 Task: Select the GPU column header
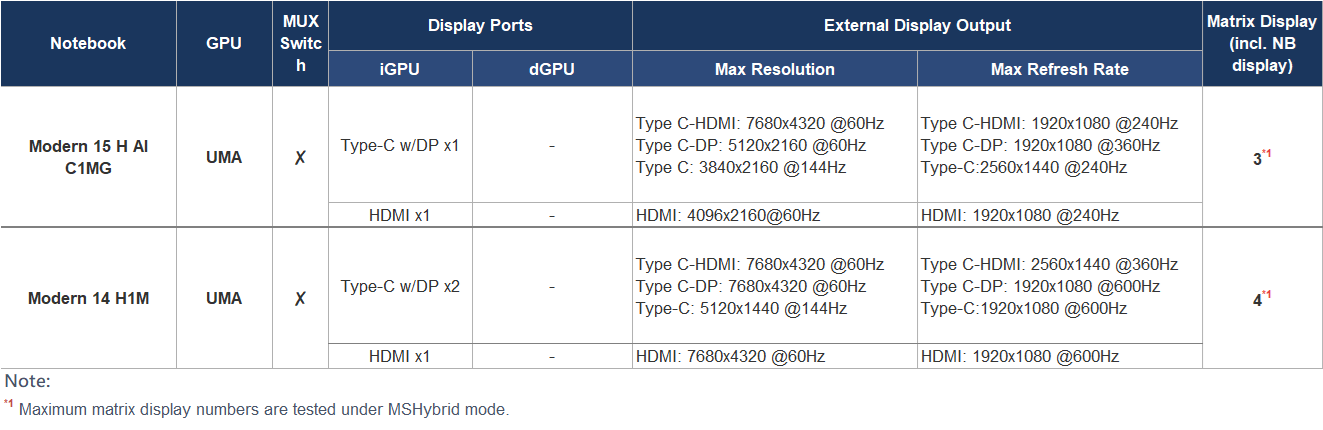(224, 44)
